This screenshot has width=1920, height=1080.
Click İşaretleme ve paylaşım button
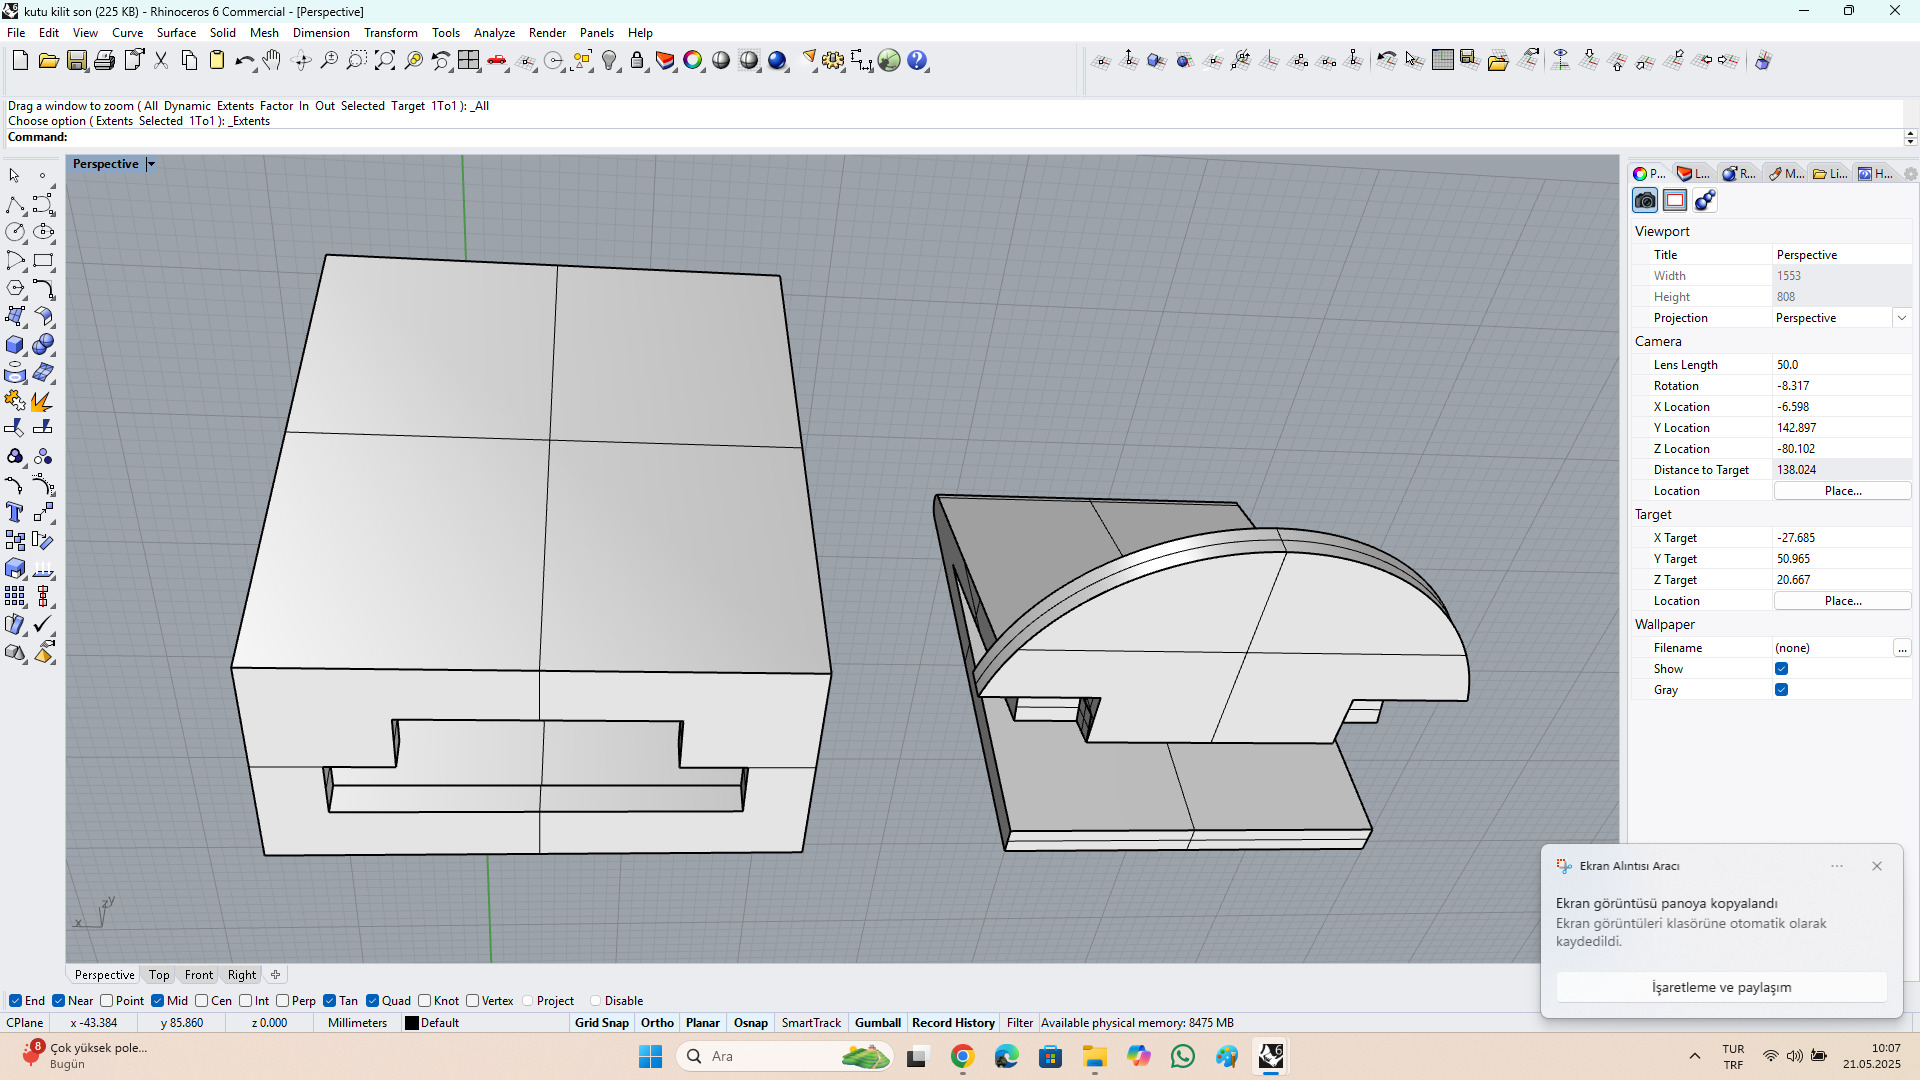point(1721,987)
